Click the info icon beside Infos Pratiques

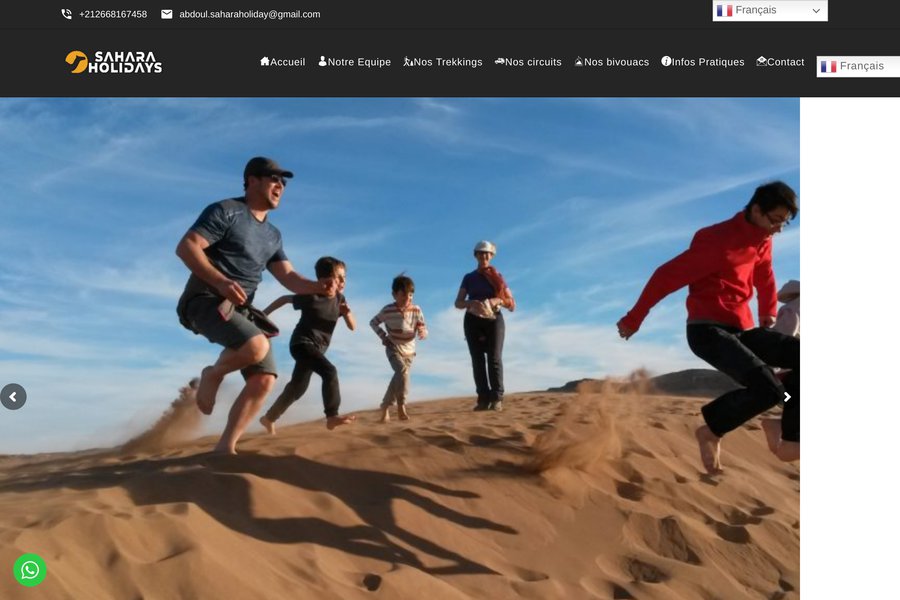coord(666,61)
